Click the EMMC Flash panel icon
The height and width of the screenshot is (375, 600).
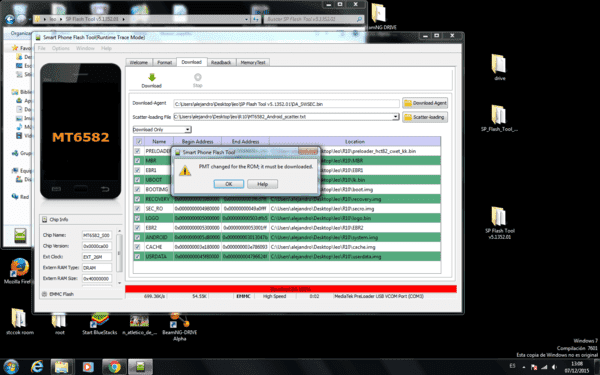[x=44, y=294]
